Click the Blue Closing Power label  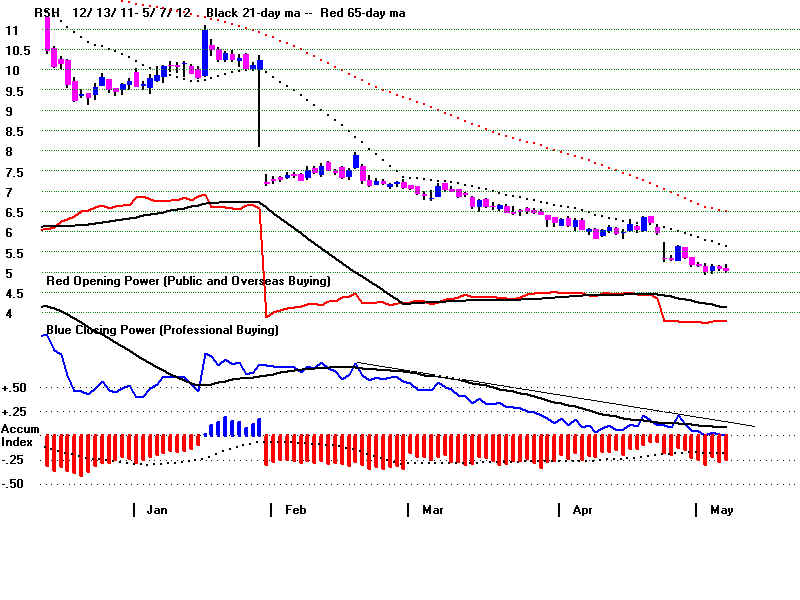(162, 329)
